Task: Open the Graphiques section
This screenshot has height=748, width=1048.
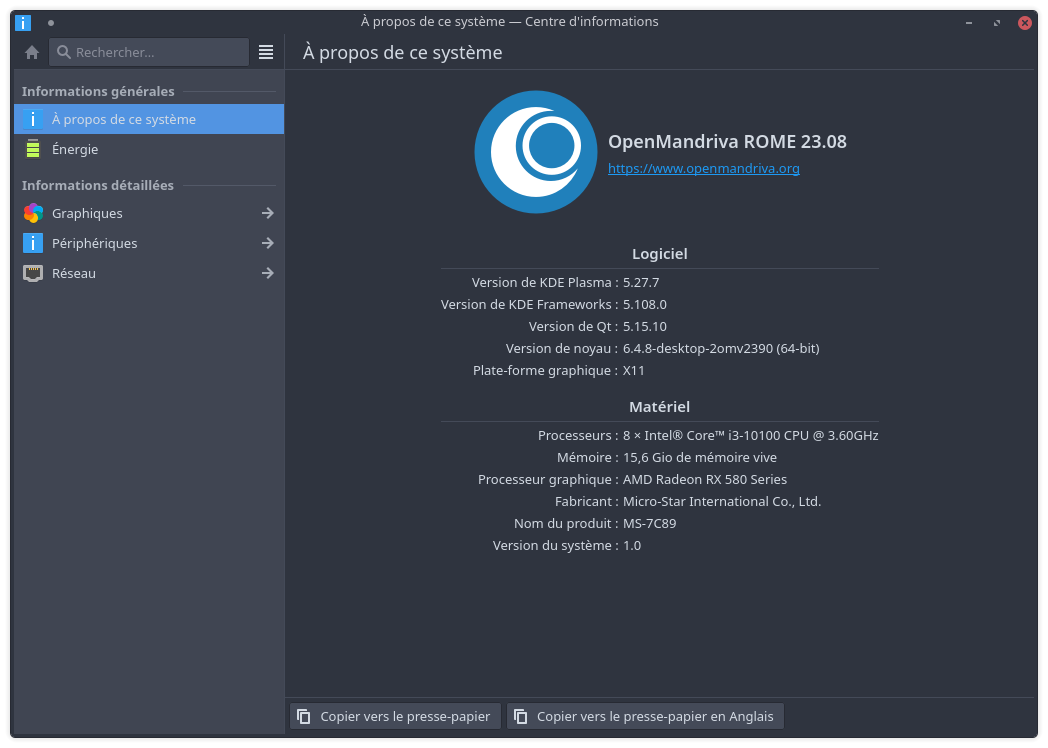Action: pyautogui.click(x=149, y=213)
